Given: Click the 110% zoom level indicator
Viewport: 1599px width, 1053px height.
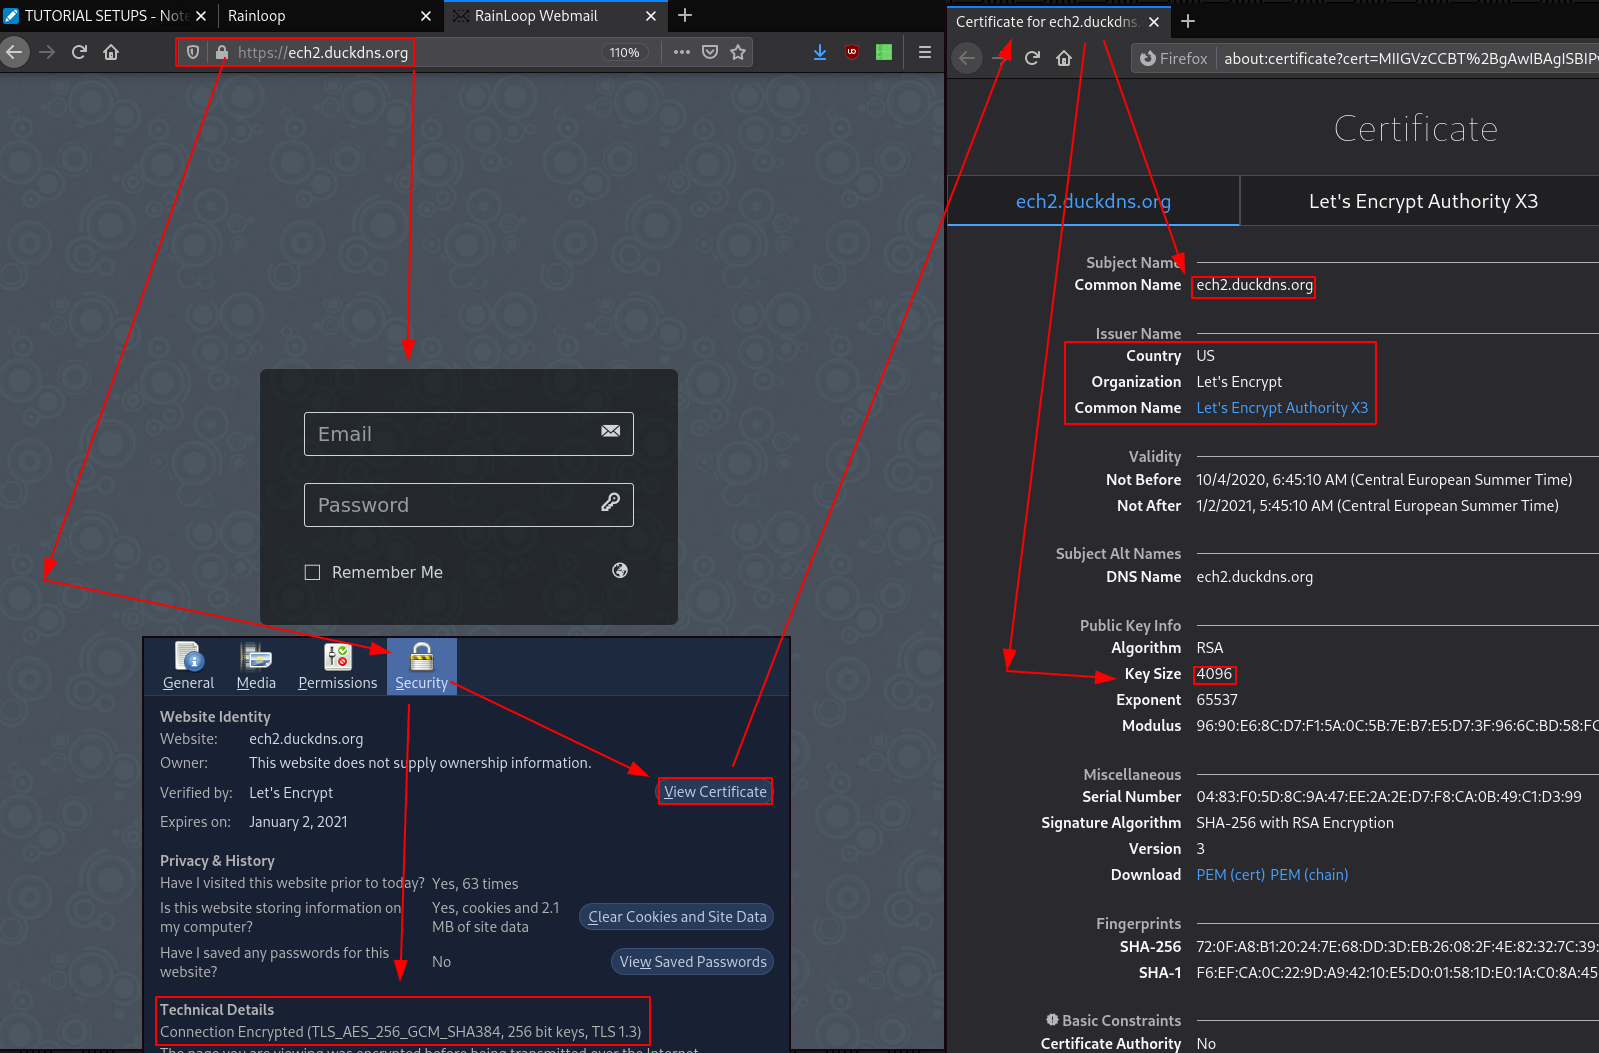Looking at the screenshot, I should coord(625,53).
